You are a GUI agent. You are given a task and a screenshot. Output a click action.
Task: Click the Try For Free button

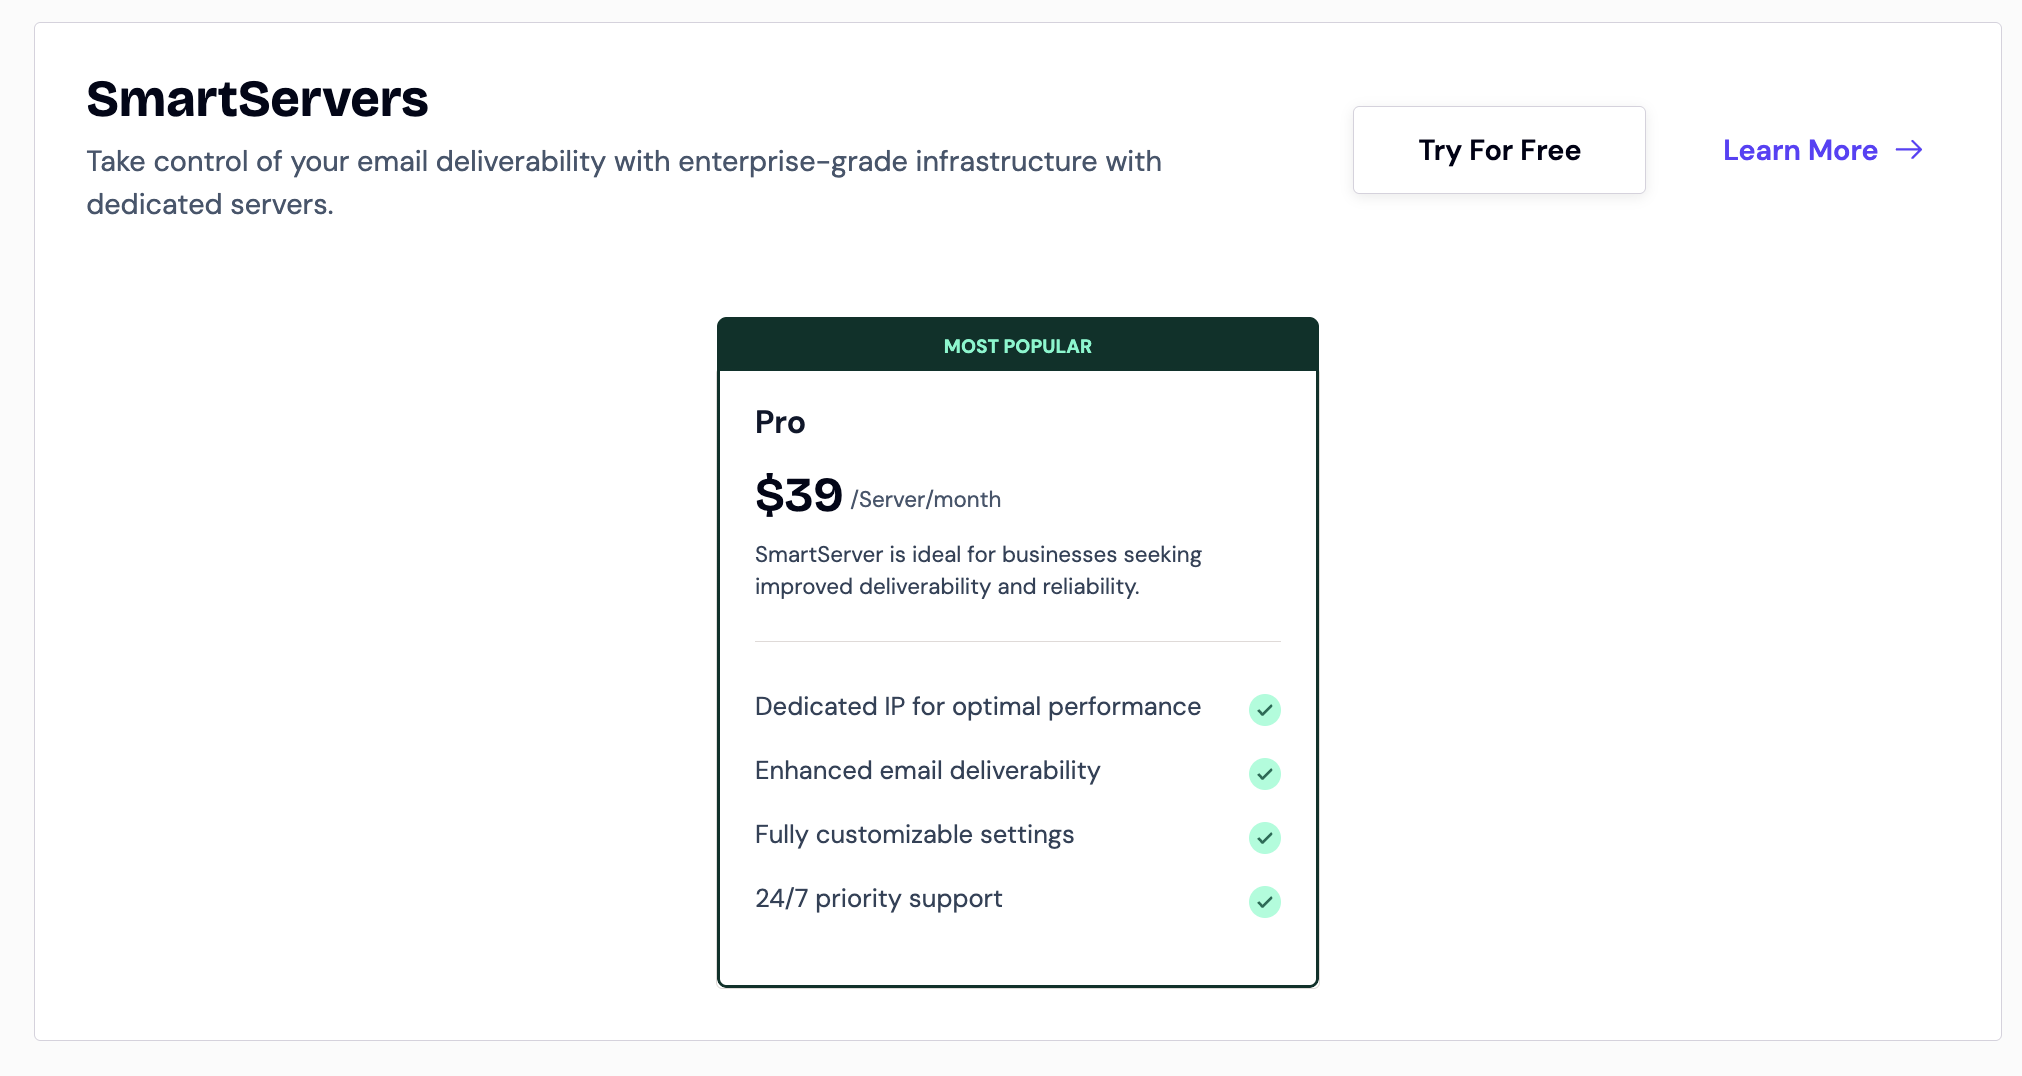click(x=1499, y=150)
